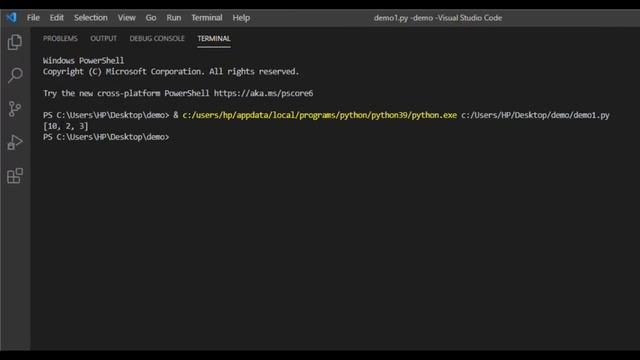Image resolution: width=640 pixels, height=360 pixels.
Task: Click the python.exe path in the terminal command
Action: pyautogui.click(x=320, y=115)
